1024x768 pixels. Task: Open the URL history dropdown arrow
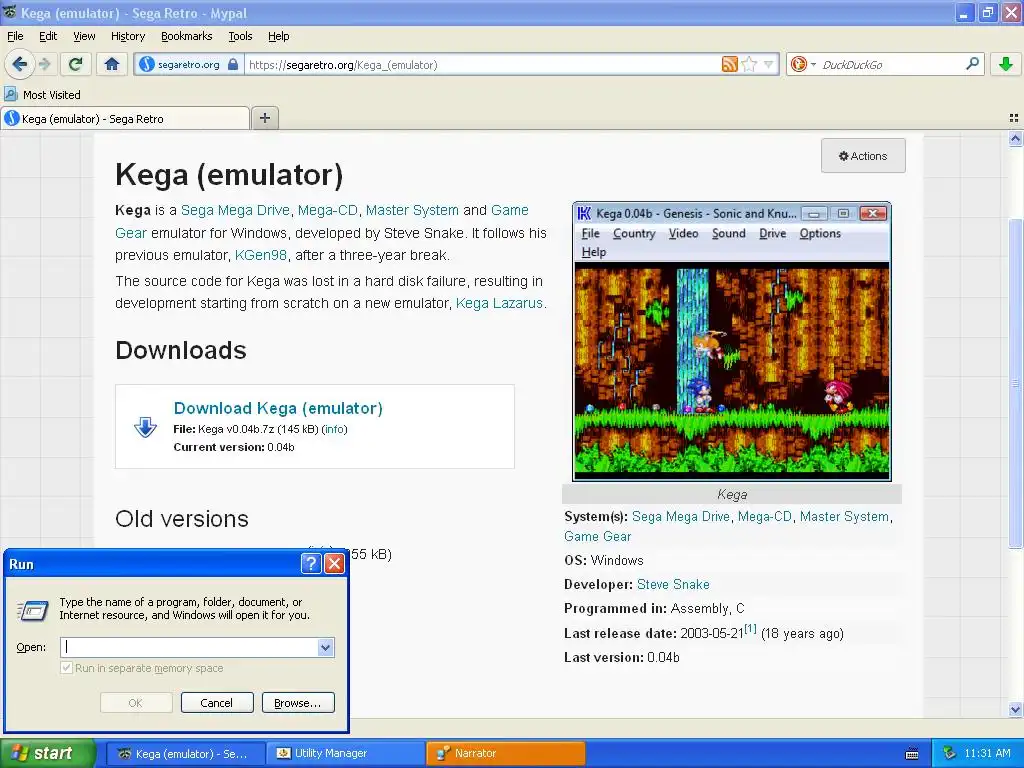(x=769, y=64)
